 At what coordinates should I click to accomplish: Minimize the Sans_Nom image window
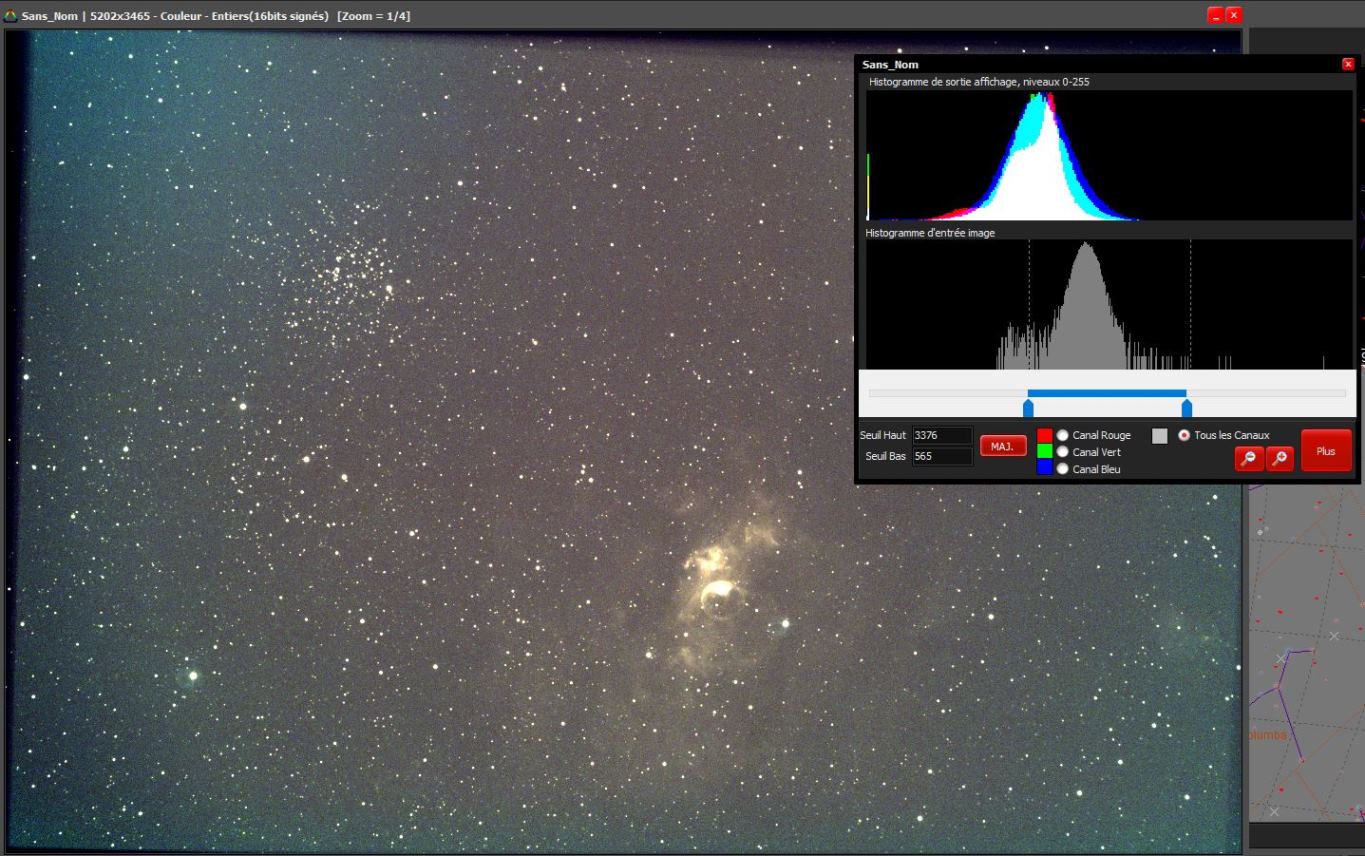(1216, 15)
